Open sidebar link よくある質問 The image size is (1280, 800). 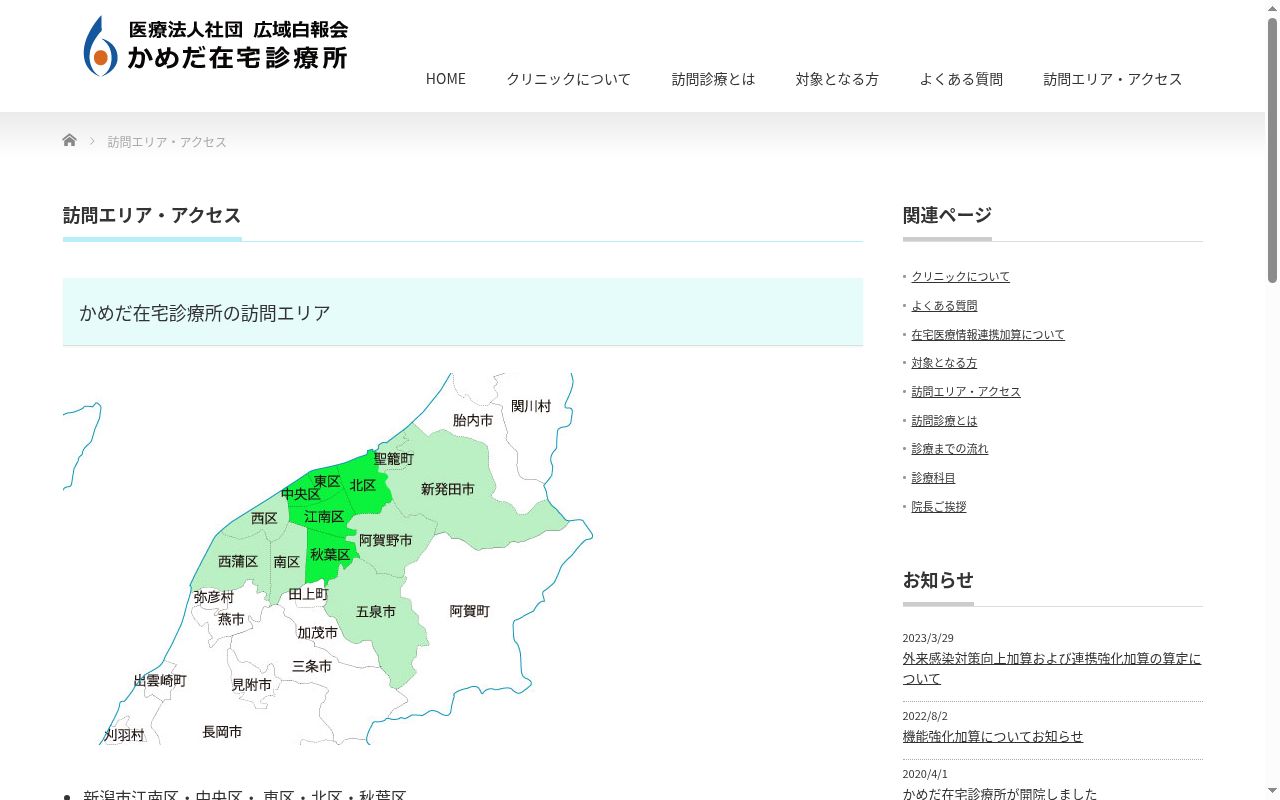pos(945,306)
